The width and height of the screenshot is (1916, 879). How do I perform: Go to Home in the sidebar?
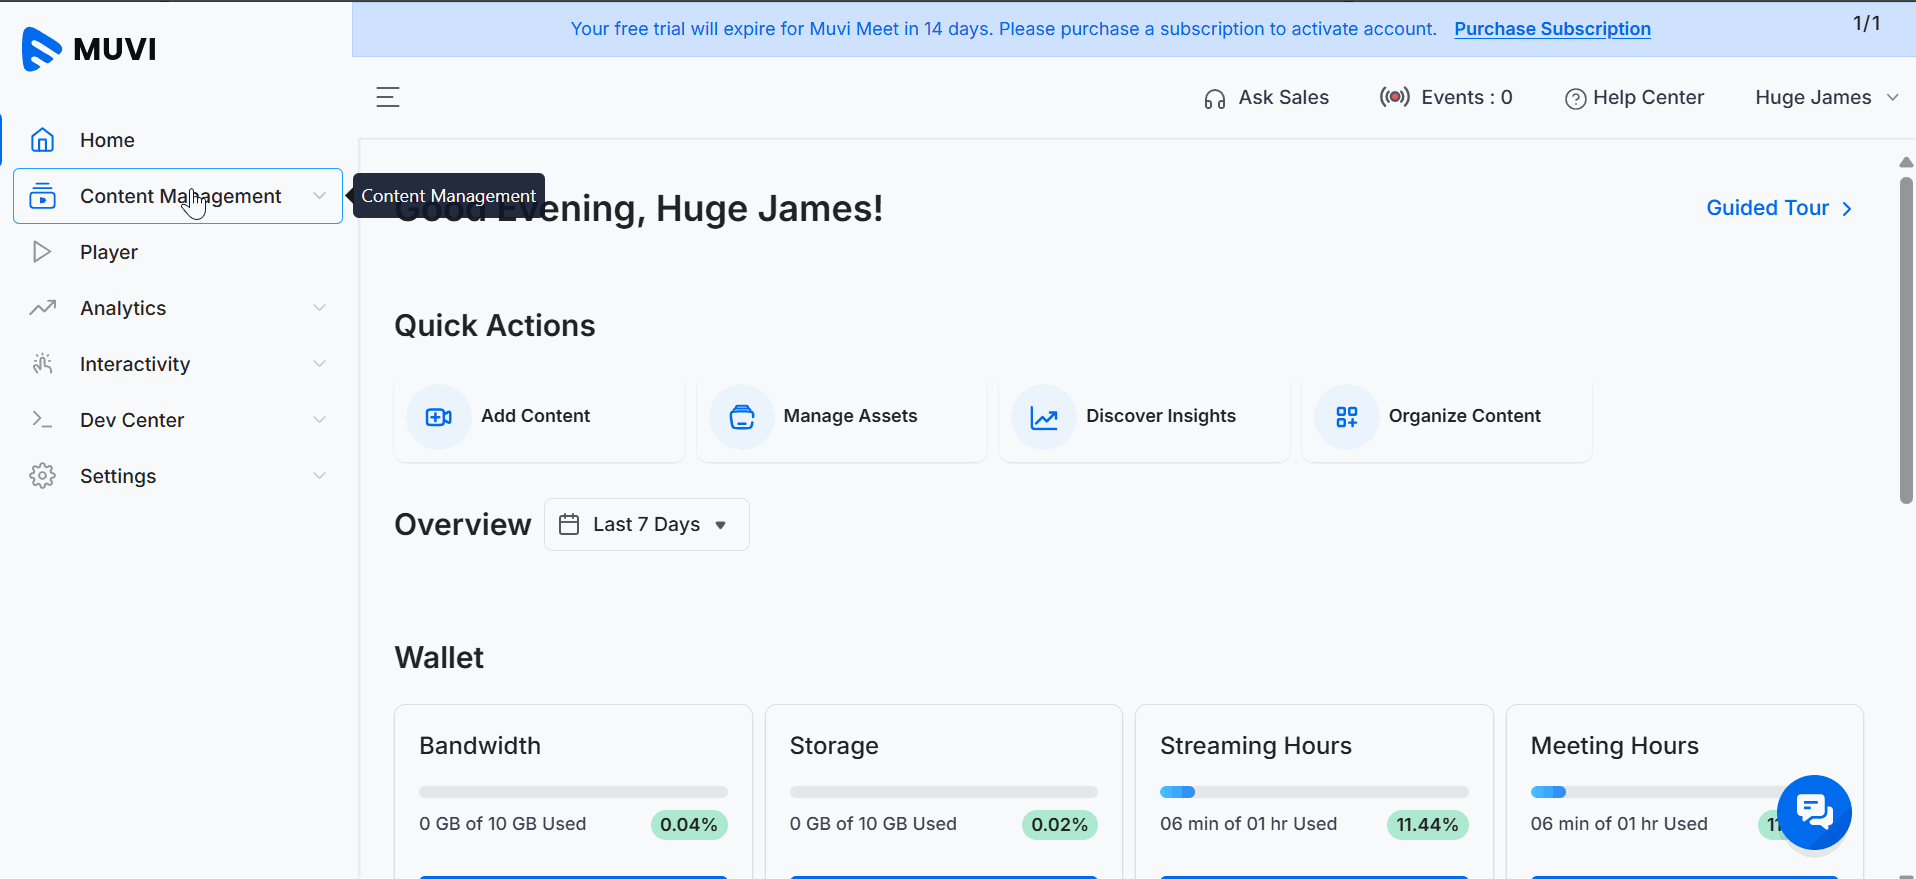(107, 140)
